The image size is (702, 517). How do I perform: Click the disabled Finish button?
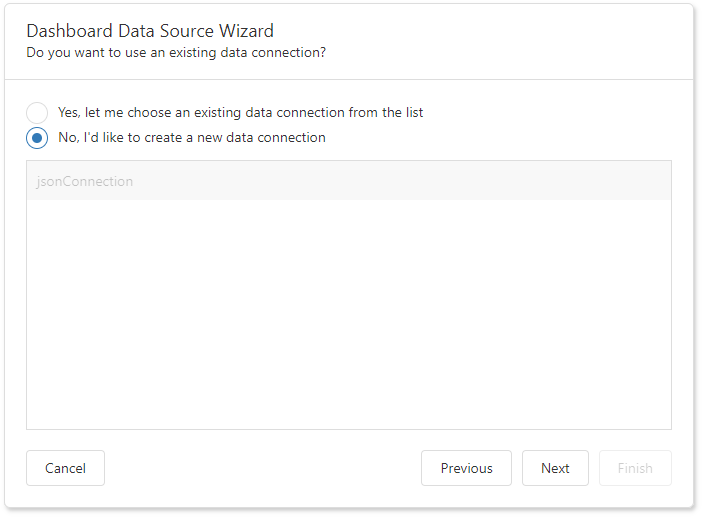635,468
